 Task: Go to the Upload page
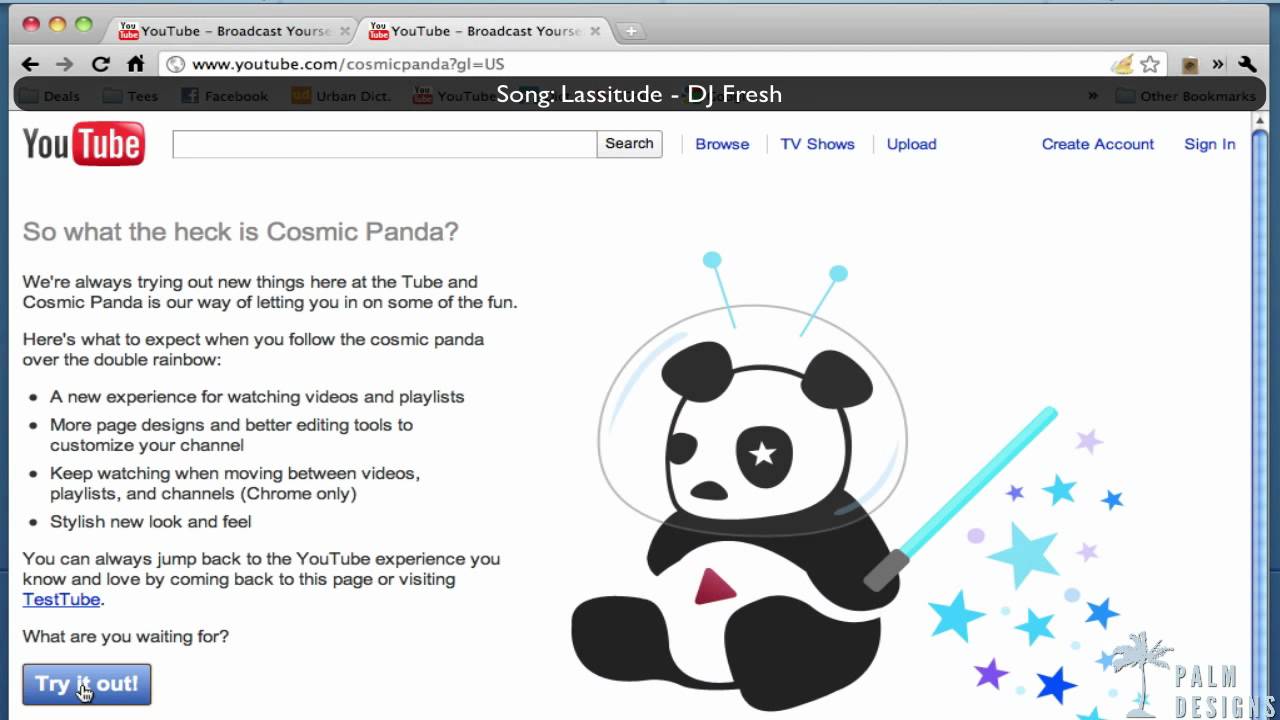(911, 144)
